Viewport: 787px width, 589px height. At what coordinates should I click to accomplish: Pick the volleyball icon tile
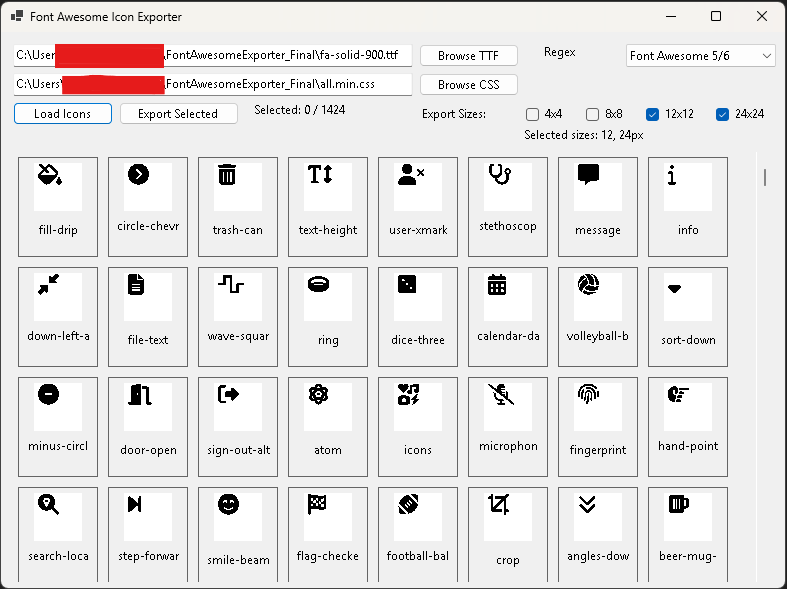598,316
